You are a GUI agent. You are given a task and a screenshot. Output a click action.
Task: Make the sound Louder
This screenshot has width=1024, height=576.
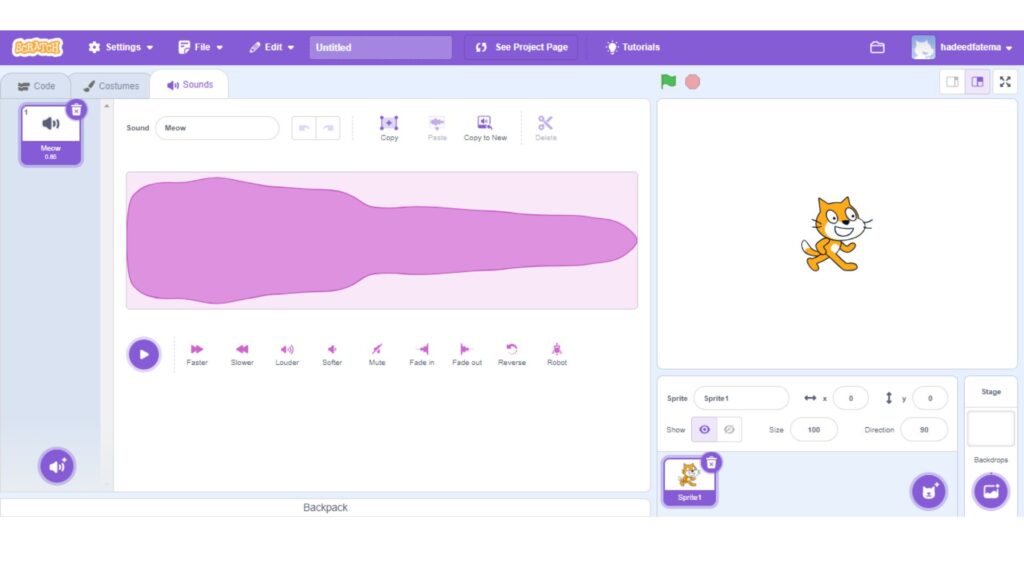click(287, 355)
